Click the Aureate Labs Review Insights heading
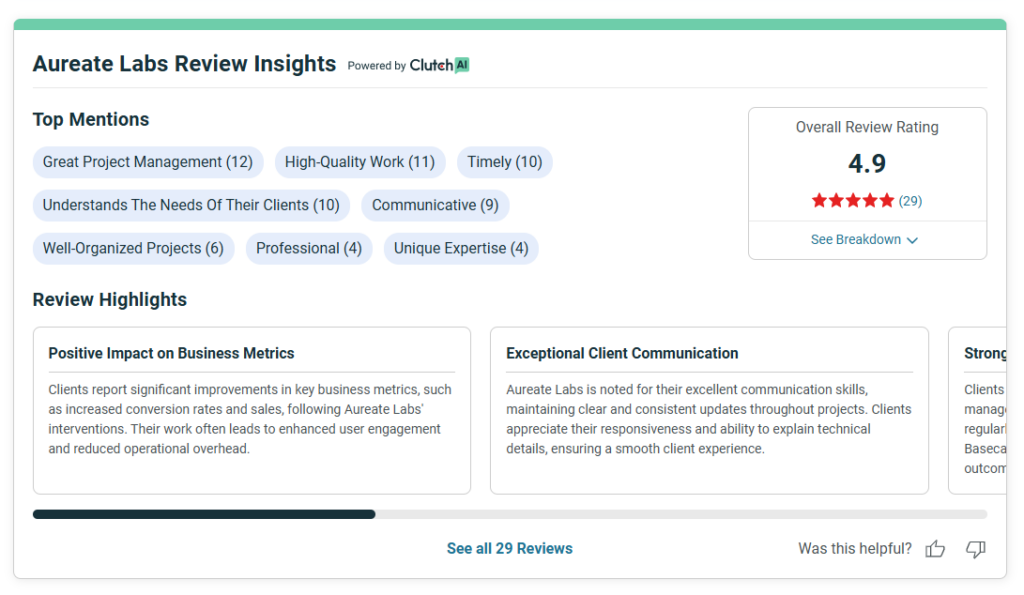The width and height of the screenshot is (1024, 595). point(184,64)
